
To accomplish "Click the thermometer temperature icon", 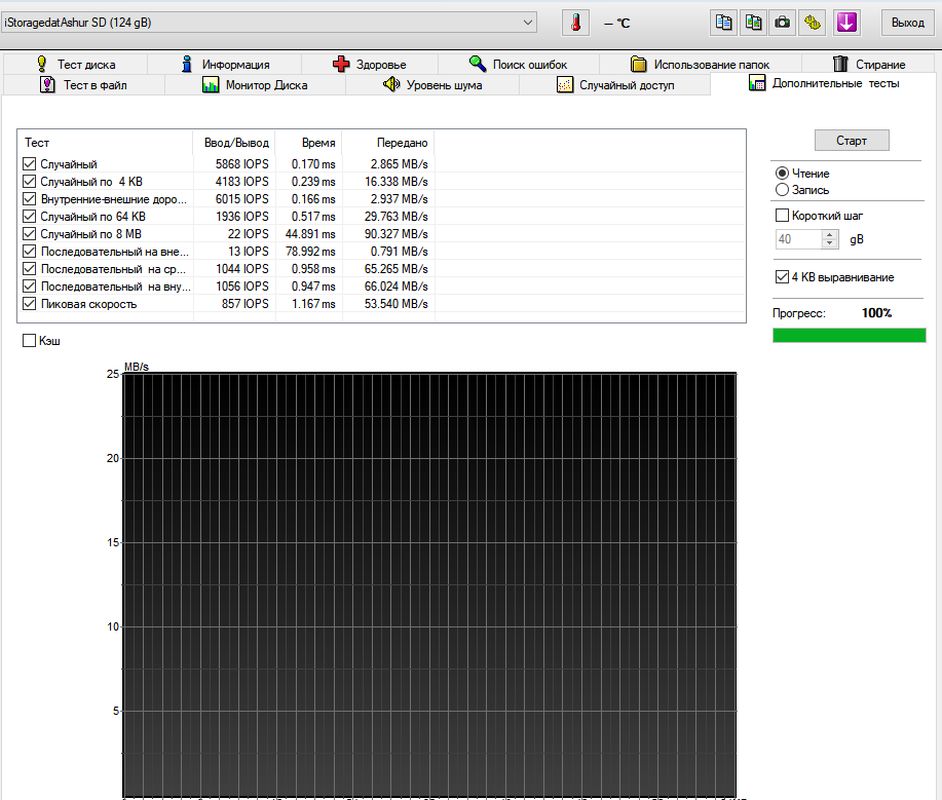I will click(576, 22).
